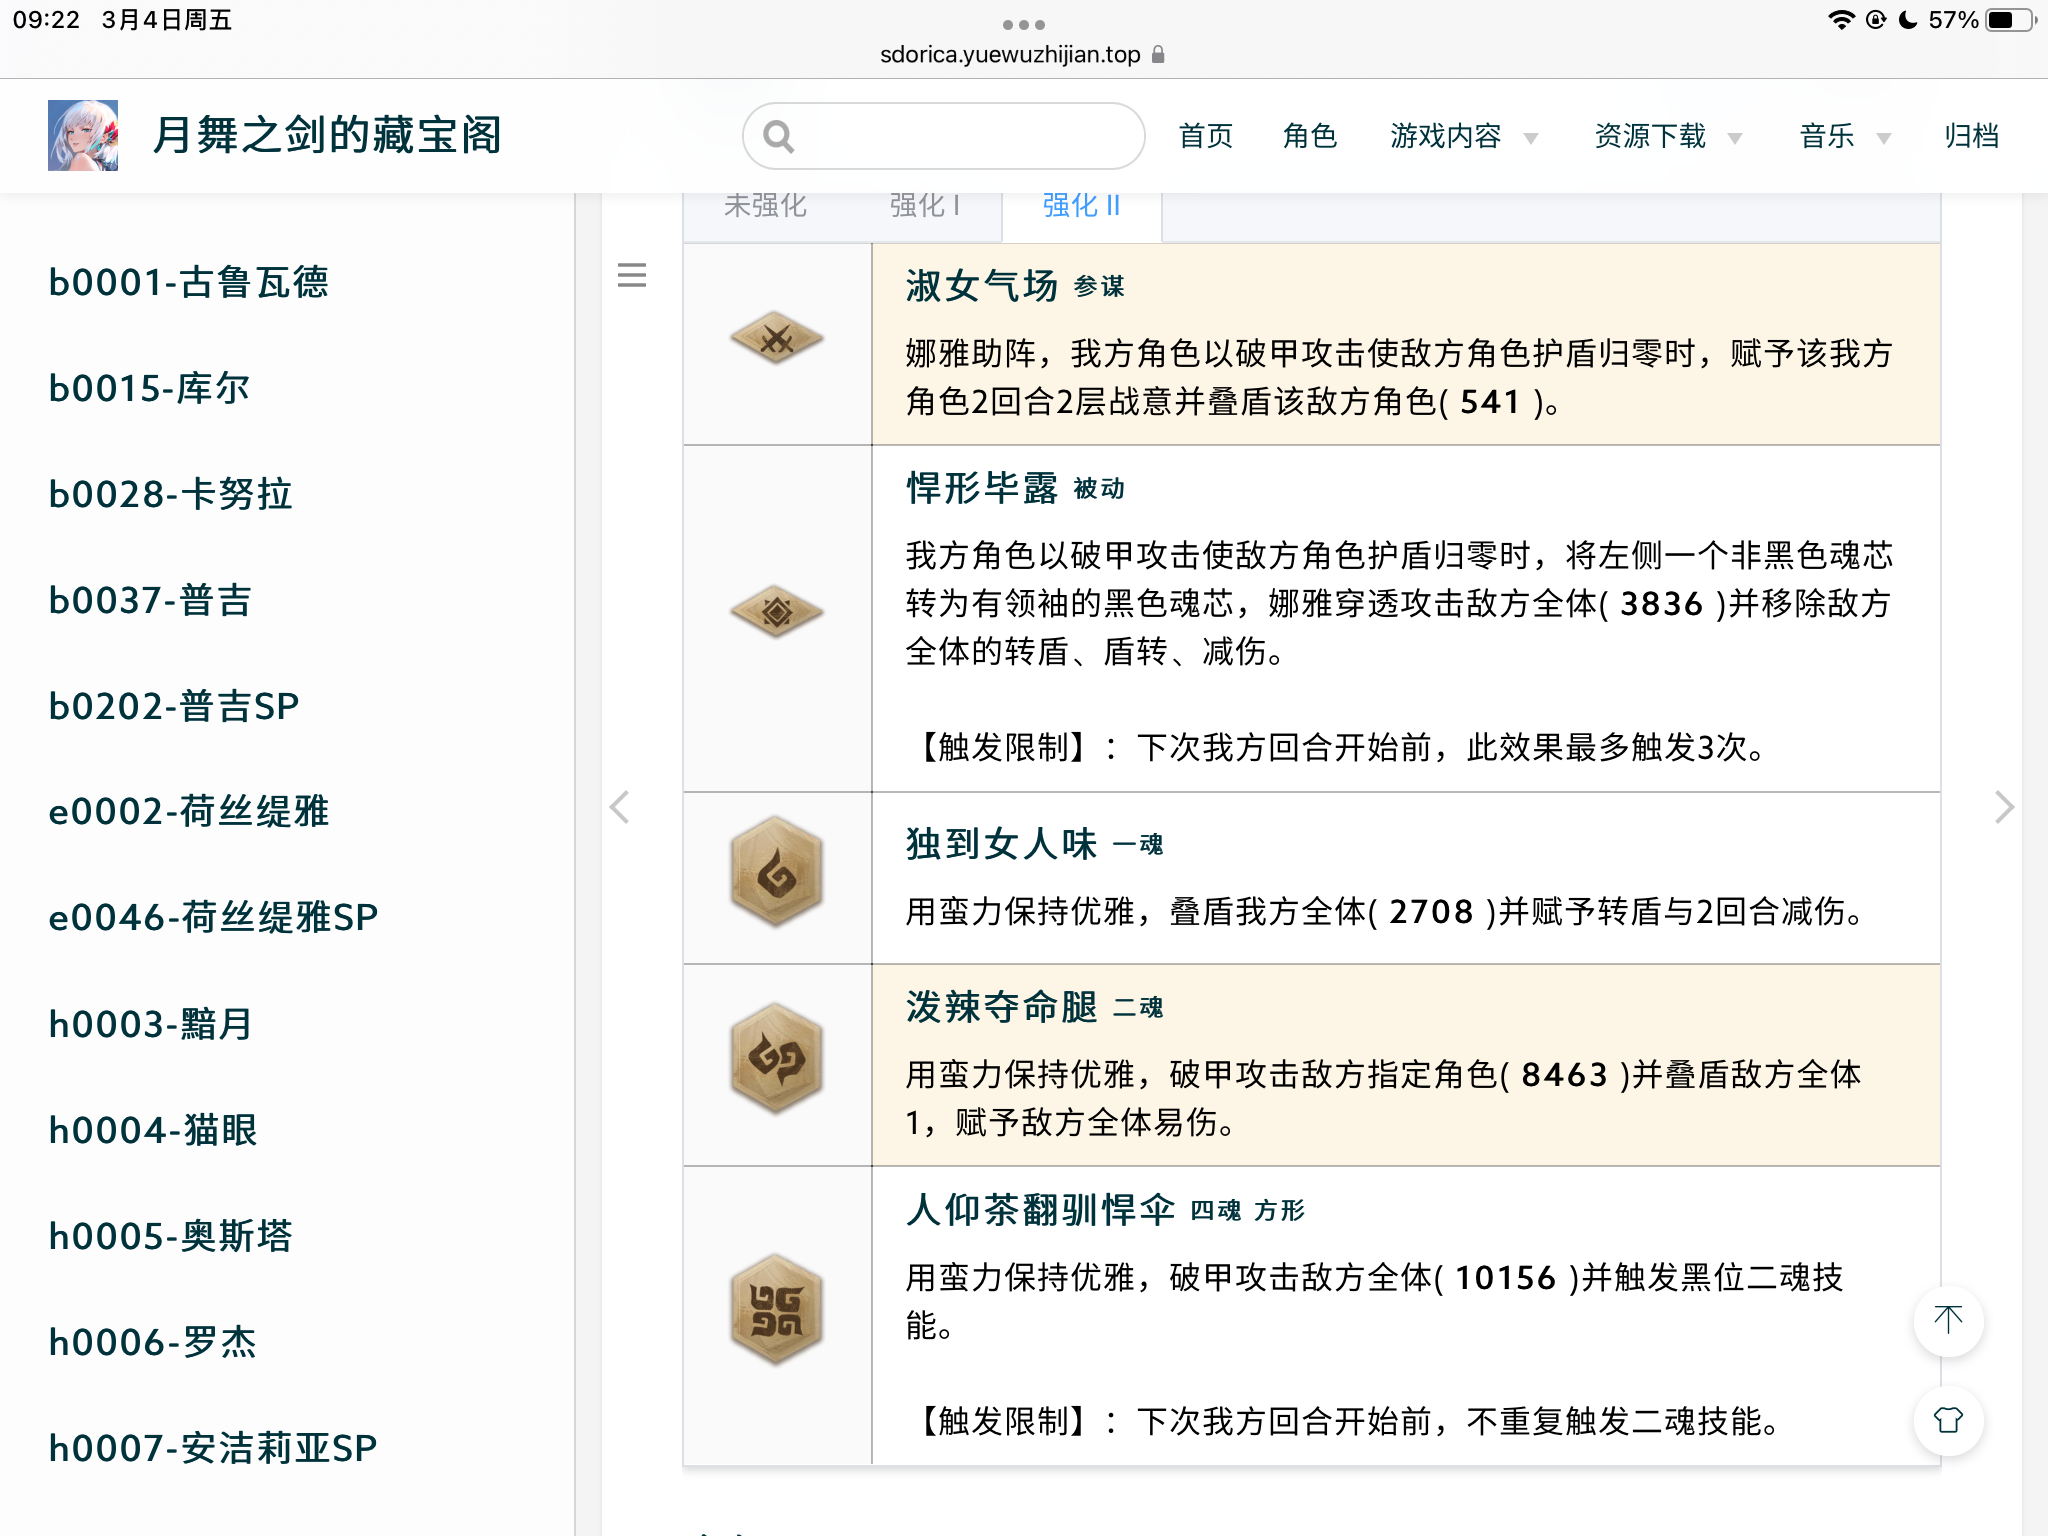2048x1536 pixels.
Task: Open the 归档 nav item
Action: click(1972, 136)
